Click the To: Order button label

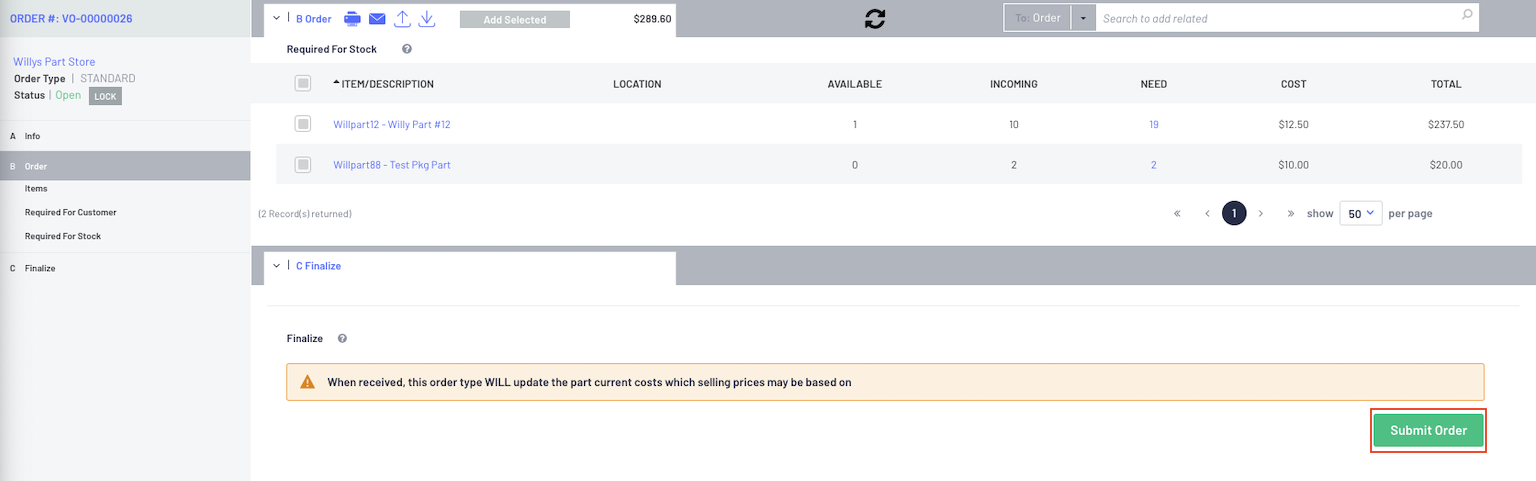coord(1037,18)
